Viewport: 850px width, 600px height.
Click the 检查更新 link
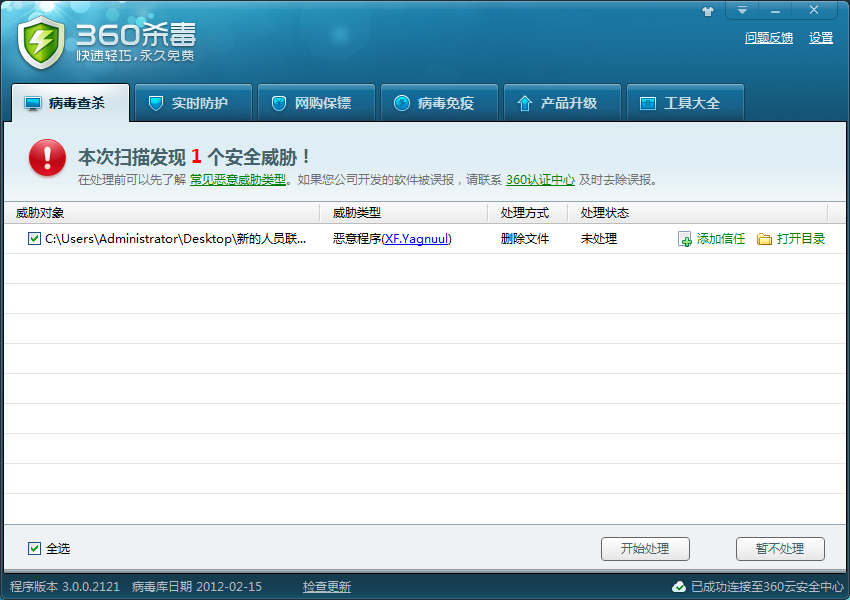click(327, 587)
